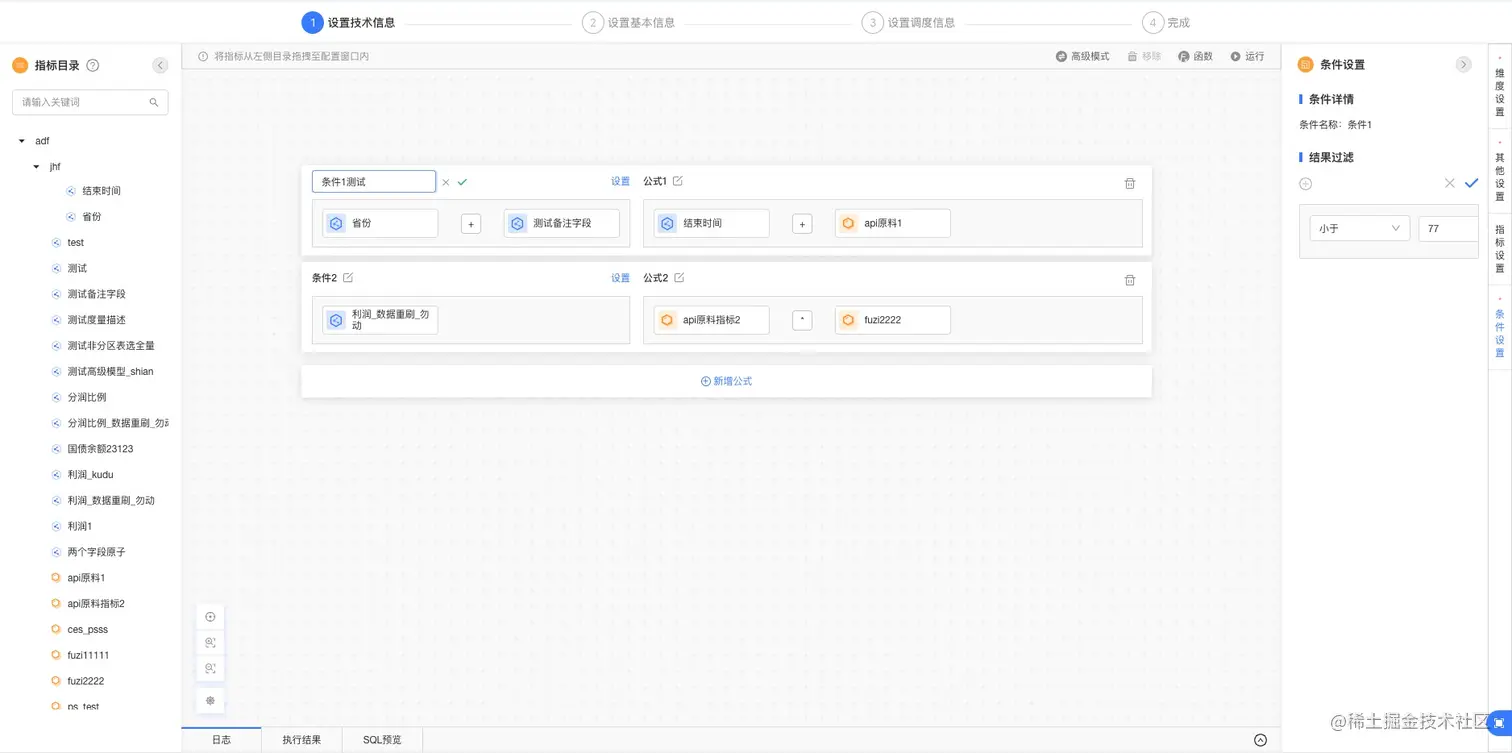
Task: Collapse the adf tree node
Action: [x=22, y=141]
